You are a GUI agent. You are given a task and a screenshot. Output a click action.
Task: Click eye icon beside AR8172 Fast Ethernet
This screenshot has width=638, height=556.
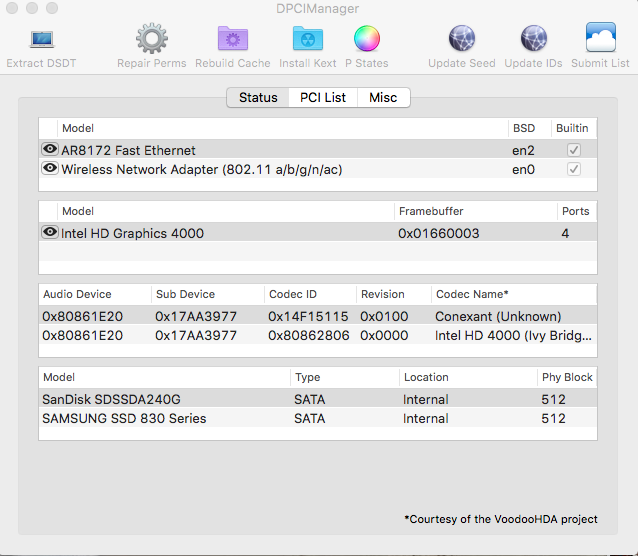coord(49,149)
